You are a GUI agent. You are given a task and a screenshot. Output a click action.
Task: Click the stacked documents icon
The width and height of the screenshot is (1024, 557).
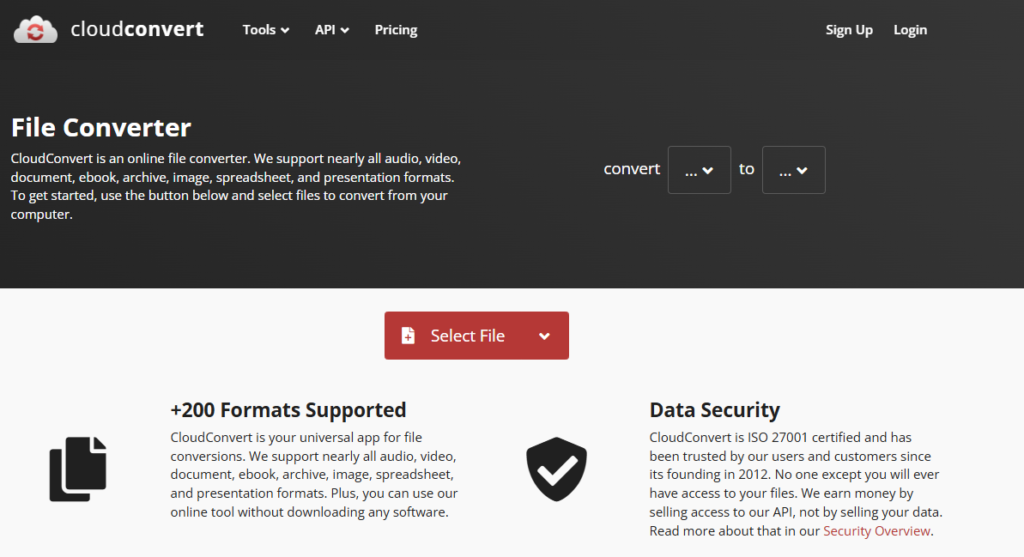(78, 469)
